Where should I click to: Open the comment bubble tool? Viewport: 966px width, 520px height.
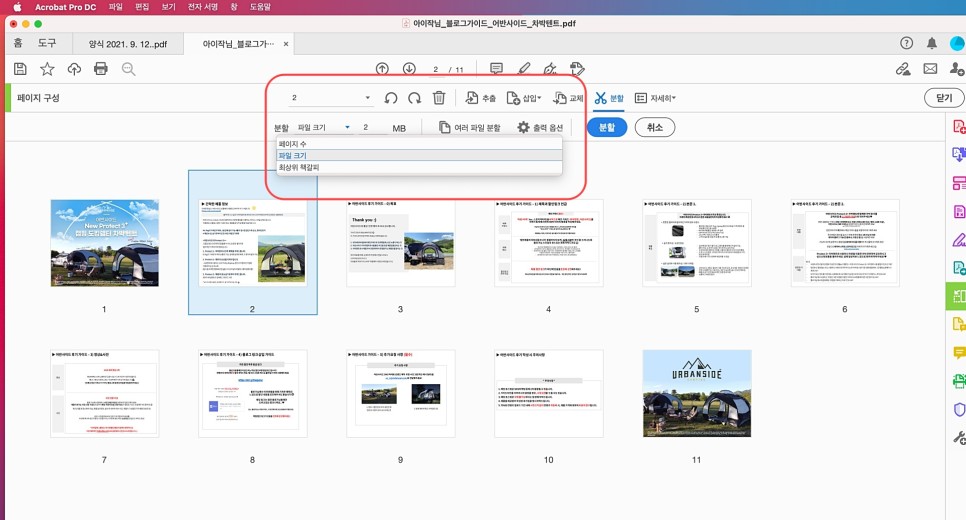pos(496,69)
